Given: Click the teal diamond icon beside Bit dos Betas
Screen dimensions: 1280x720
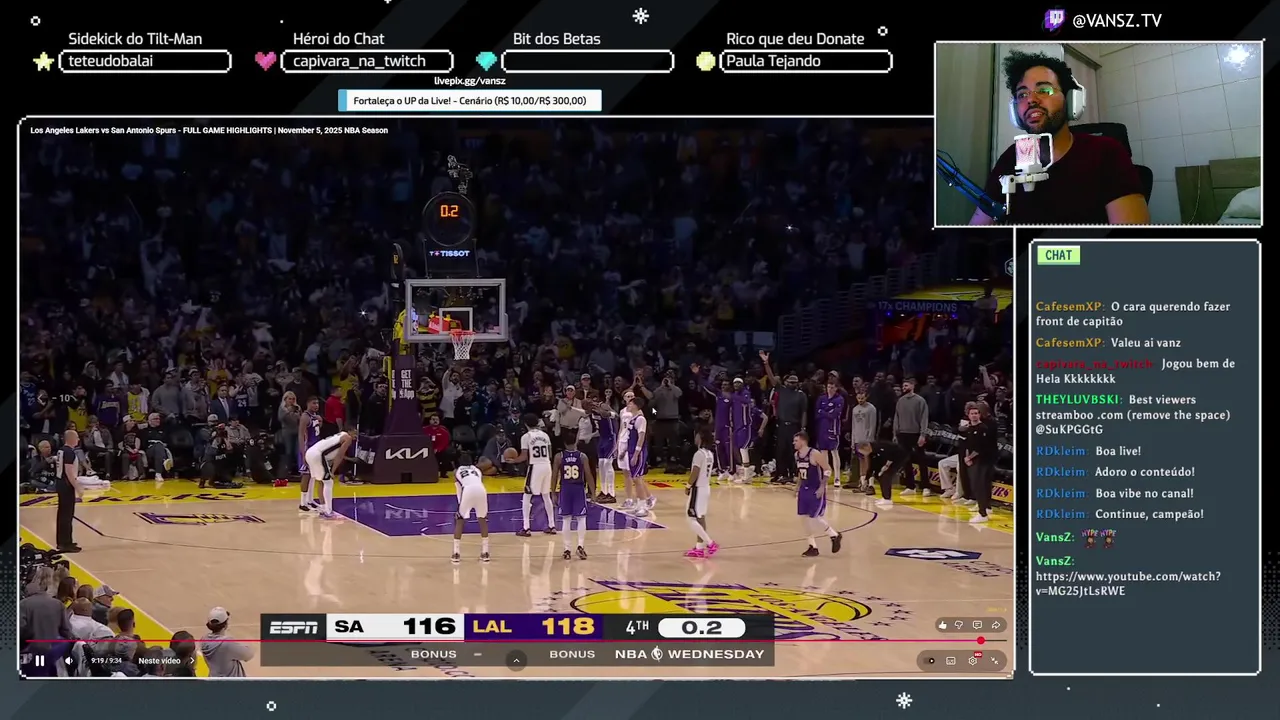Looking at the screenshot, I should tap(486, 61).
